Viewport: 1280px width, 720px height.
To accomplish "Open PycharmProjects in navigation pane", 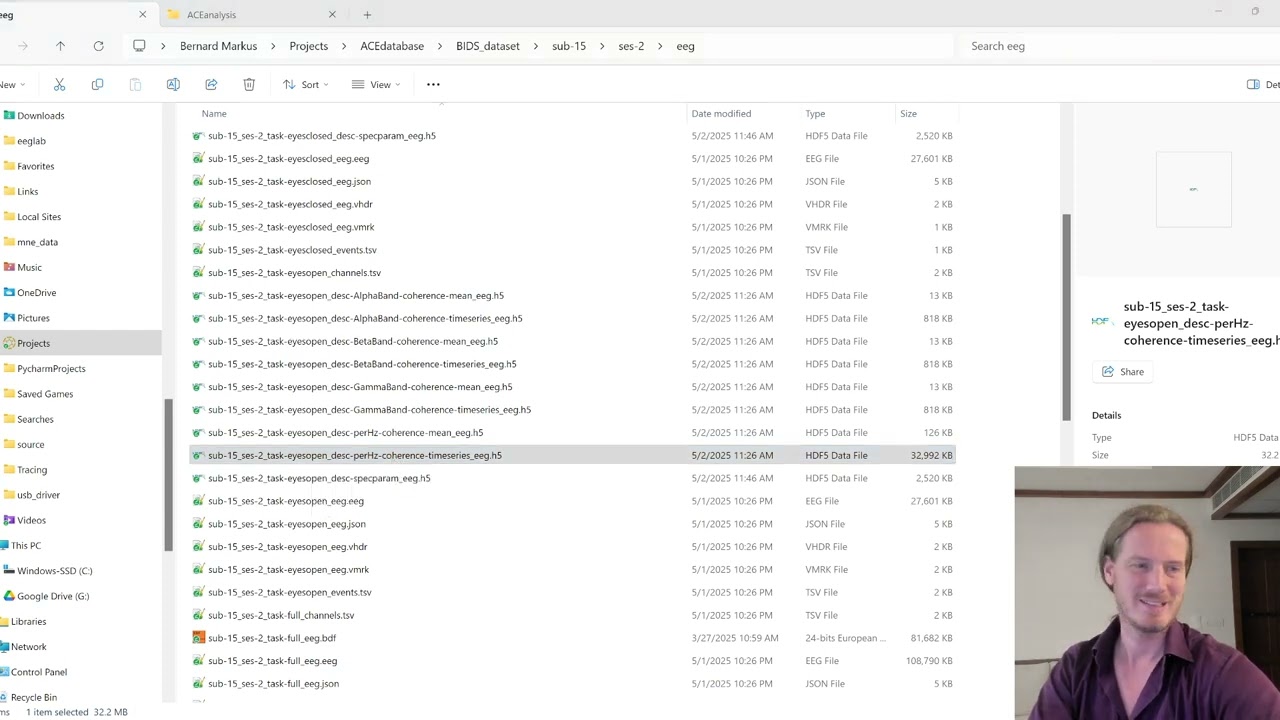I will coord(51,369).
